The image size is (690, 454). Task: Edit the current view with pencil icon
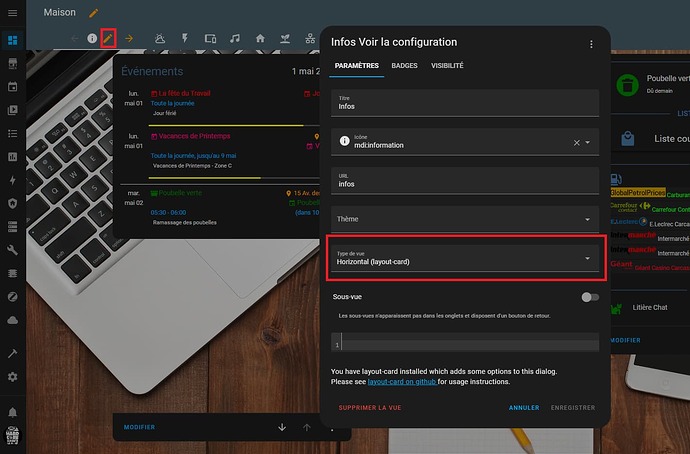tap(108, 38)
